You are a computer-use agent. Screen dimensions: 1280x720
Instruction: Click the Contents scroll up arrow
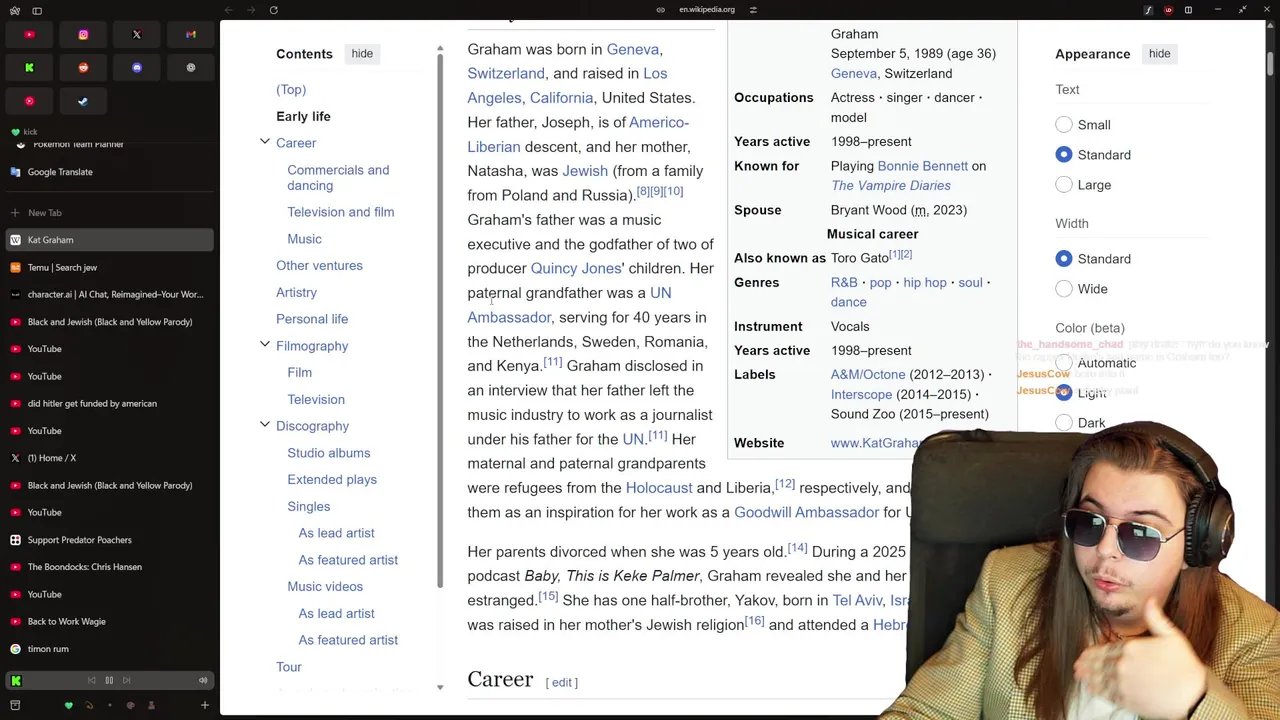(x=440, y=47)
